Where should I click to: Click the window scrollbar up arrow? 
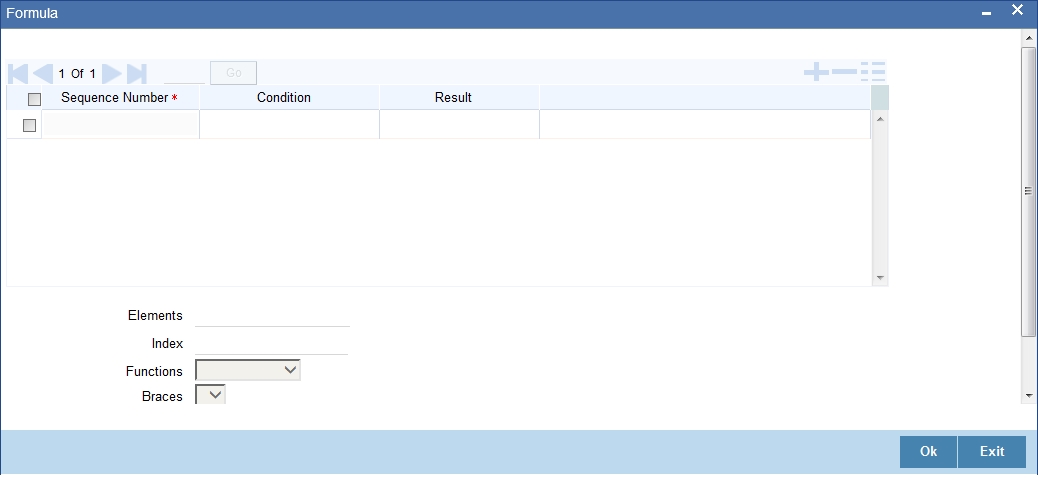tap(1029, 38)
